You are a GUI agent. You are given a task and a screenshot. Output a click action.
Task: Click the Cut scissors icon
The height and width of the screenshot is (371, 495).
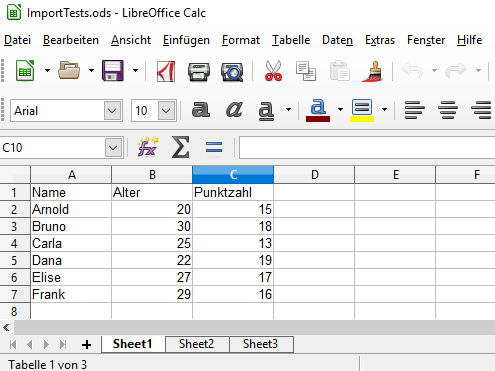click(273, 71)
